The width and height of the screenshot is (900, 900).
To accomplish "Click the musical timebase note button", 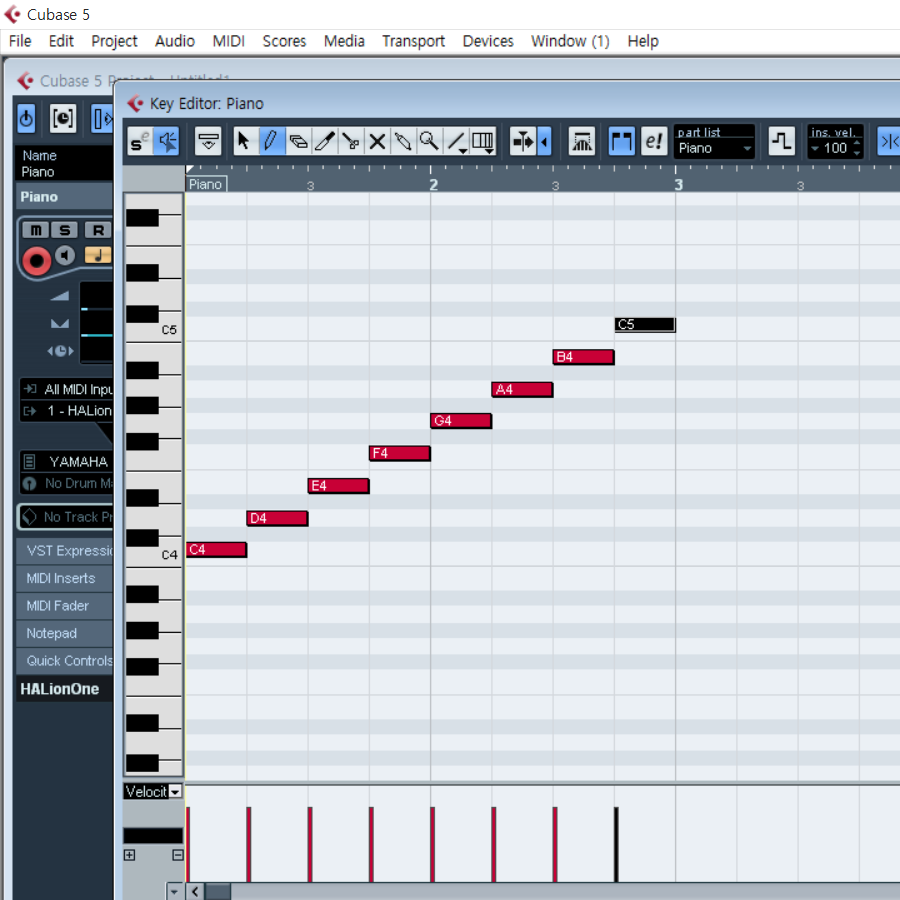I will coord(98,254).
